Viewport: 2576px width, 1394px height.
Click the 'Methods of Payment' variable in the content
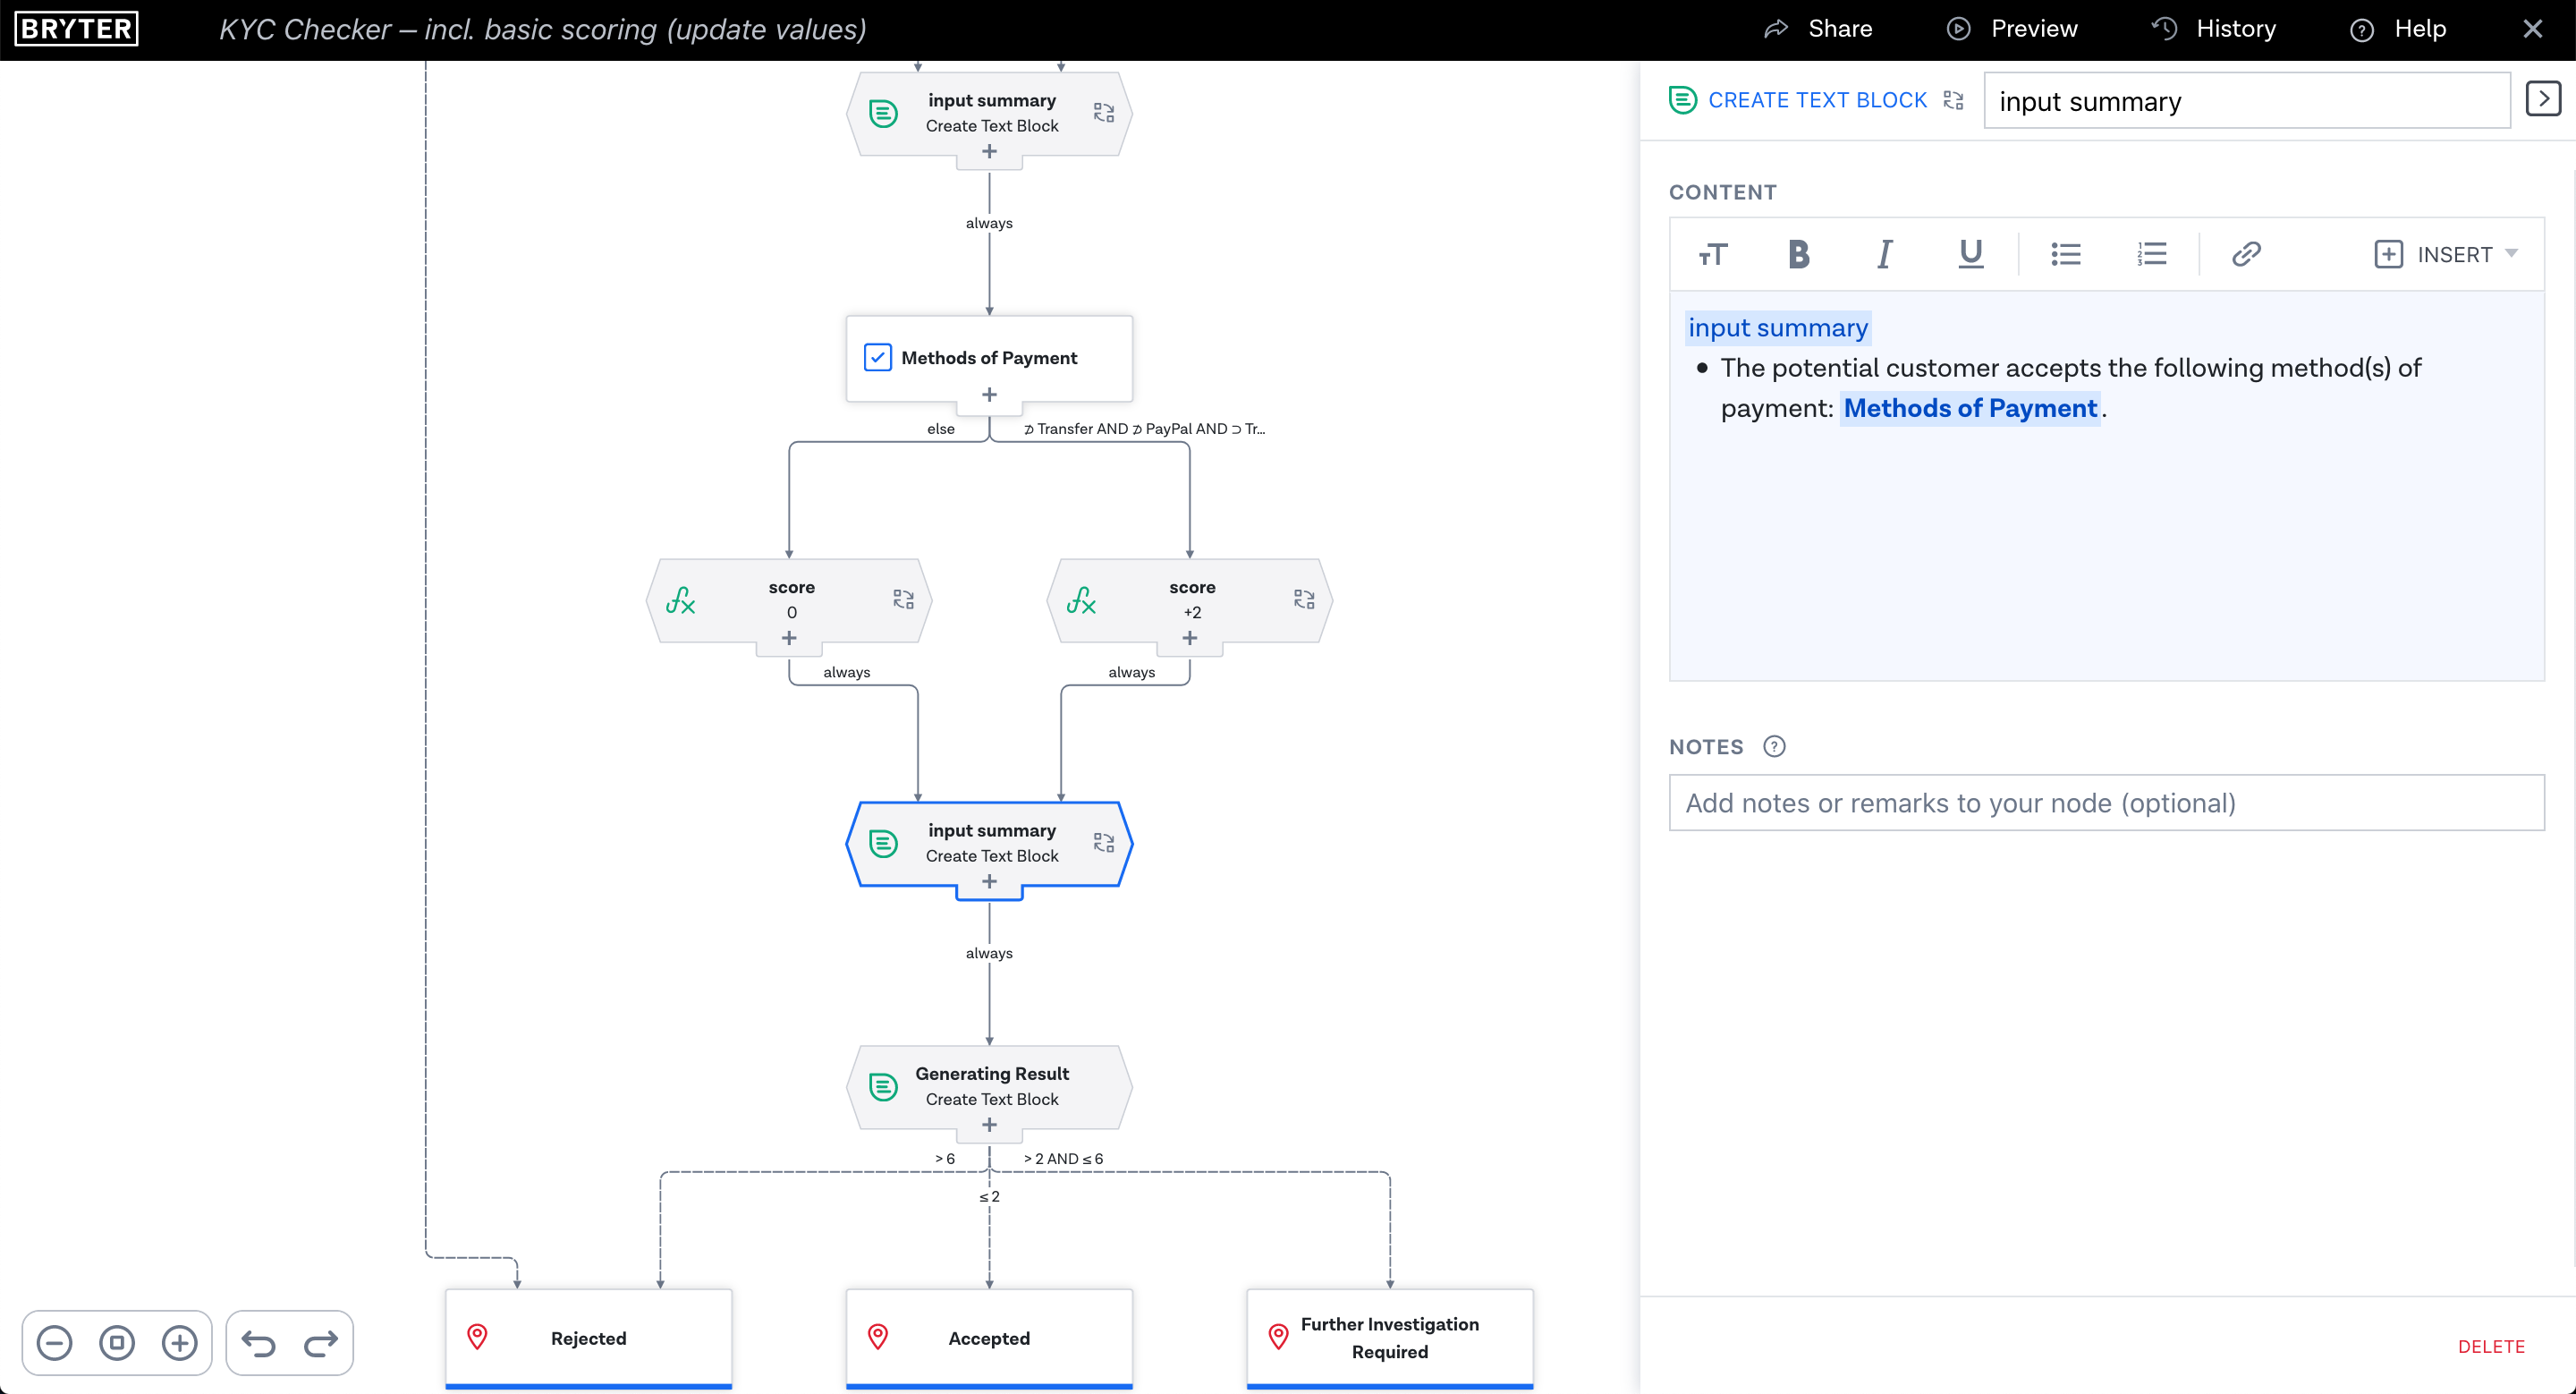1970,408
